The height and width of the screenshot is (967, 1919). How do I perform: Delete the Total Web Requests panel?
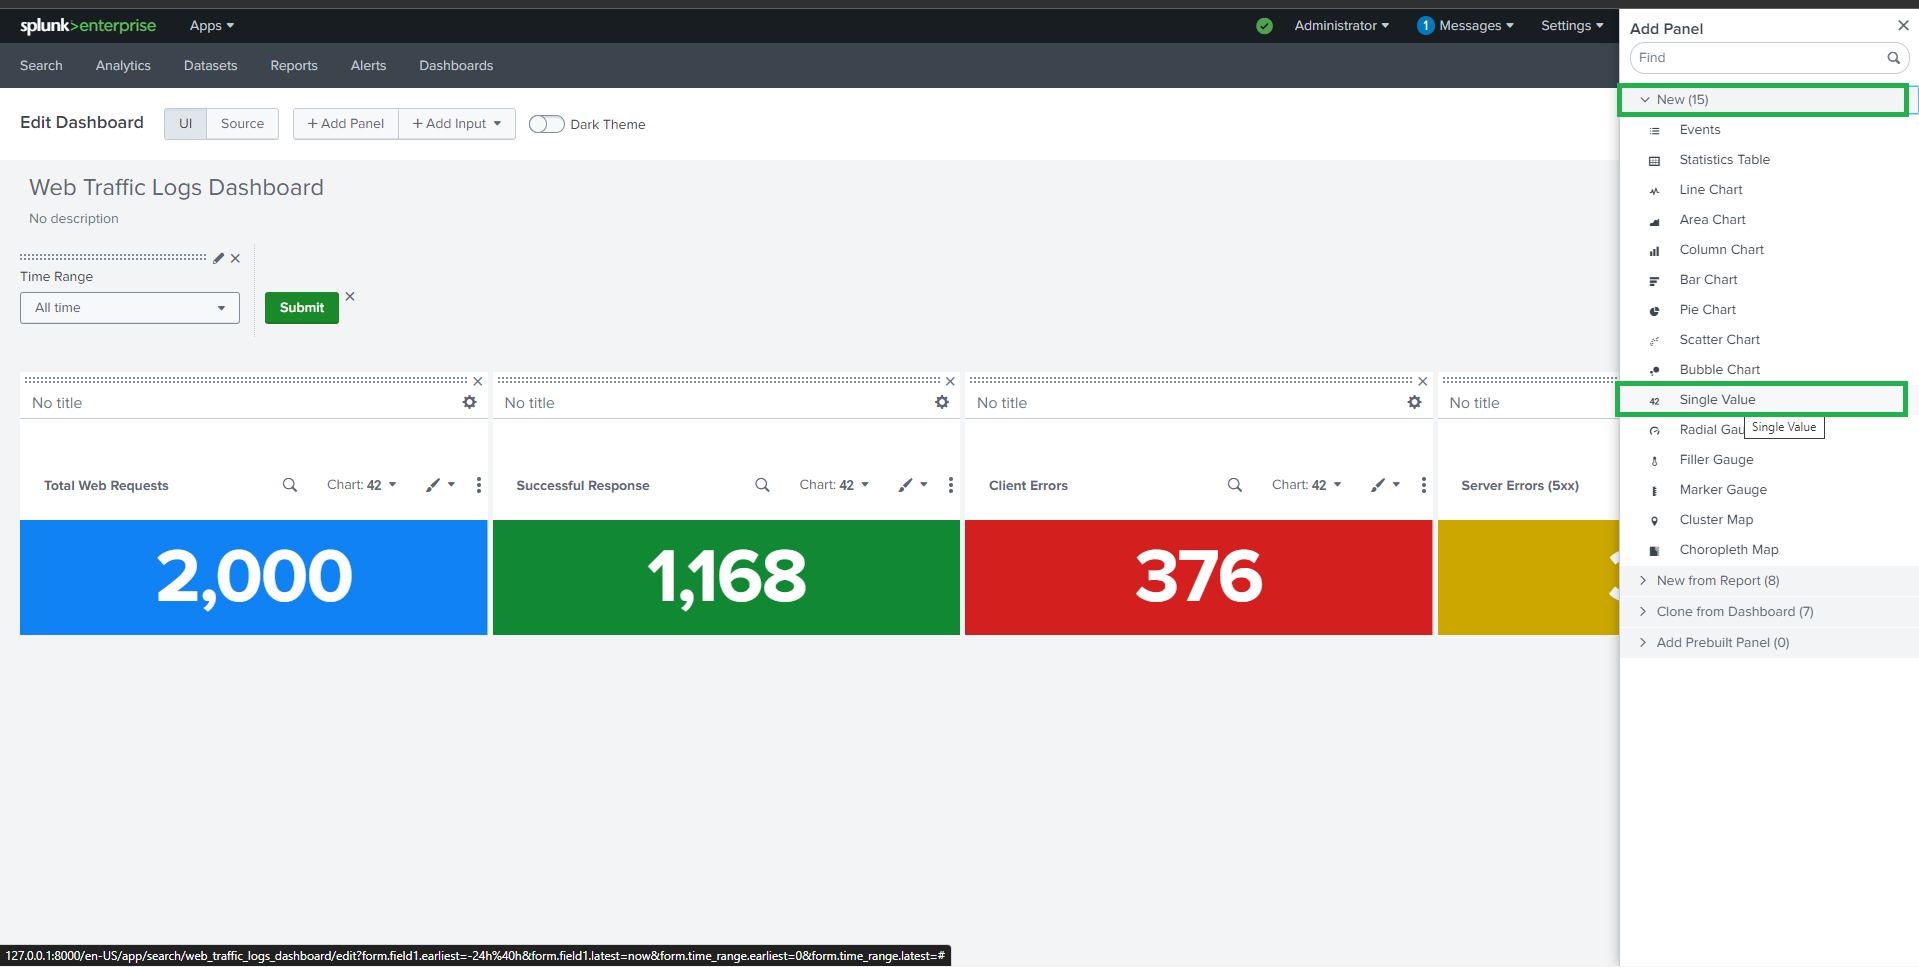478,381
